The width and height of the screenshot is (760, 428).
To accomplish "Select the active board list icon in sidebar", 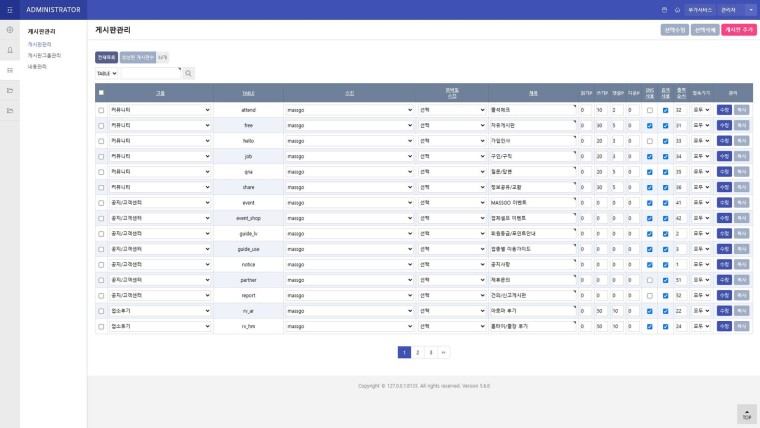I will tap(10, 70).
